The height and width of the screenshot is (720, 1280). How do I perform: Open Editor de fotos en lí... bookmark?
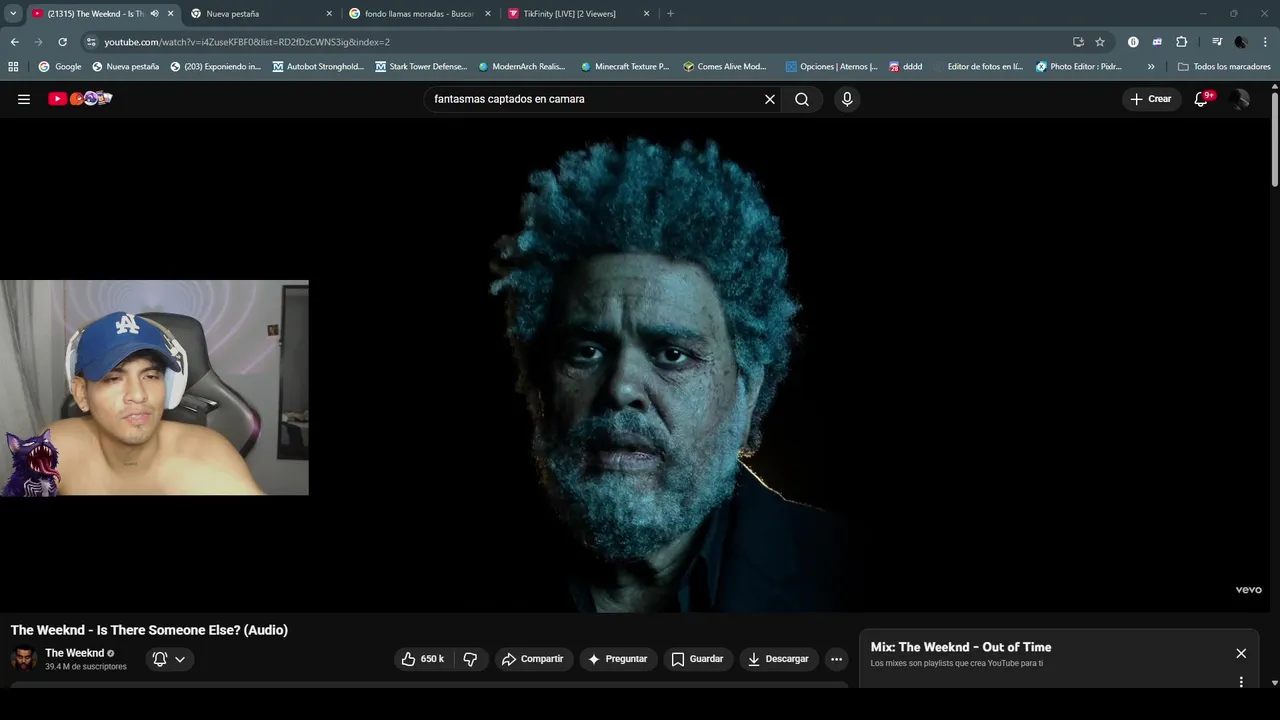pyautogui.click(x=979, y=67)
